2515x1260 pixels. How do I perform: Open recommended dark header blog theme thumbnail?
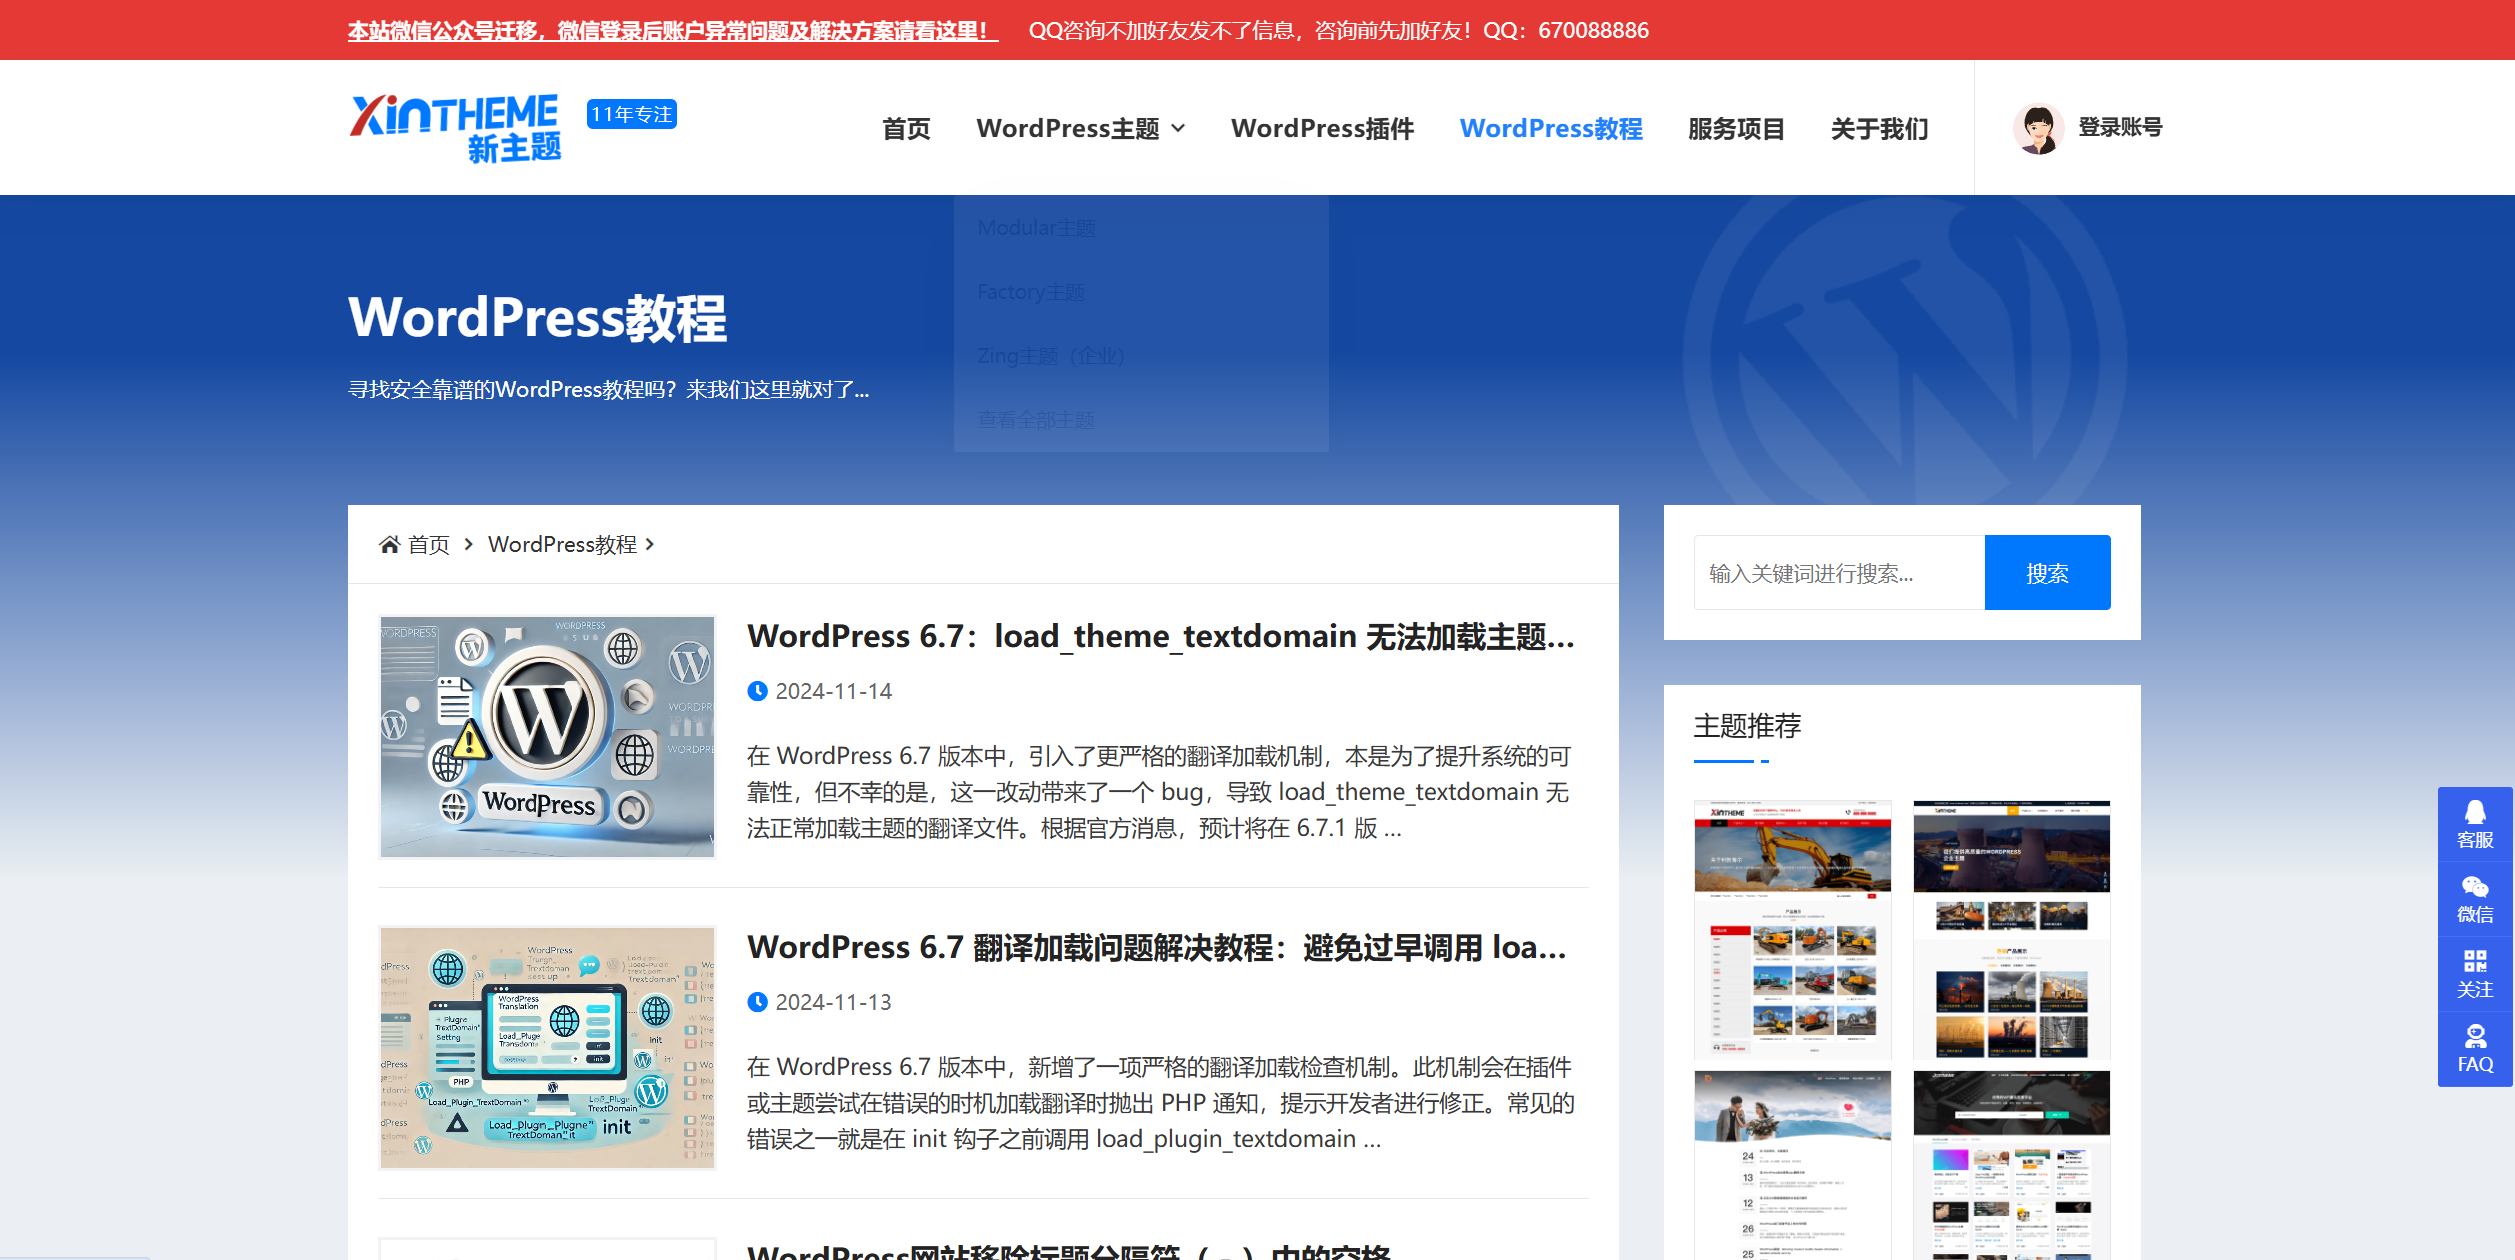coord(2011,1165)
